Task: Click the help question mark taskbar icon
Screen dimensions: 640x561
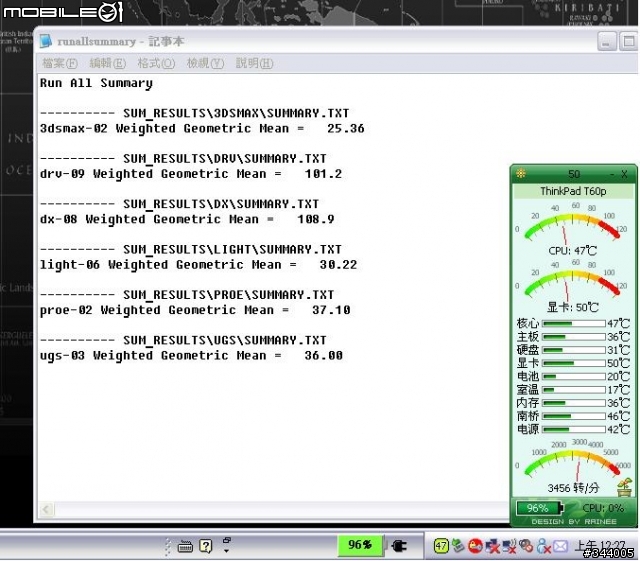Action: (206, 546)
